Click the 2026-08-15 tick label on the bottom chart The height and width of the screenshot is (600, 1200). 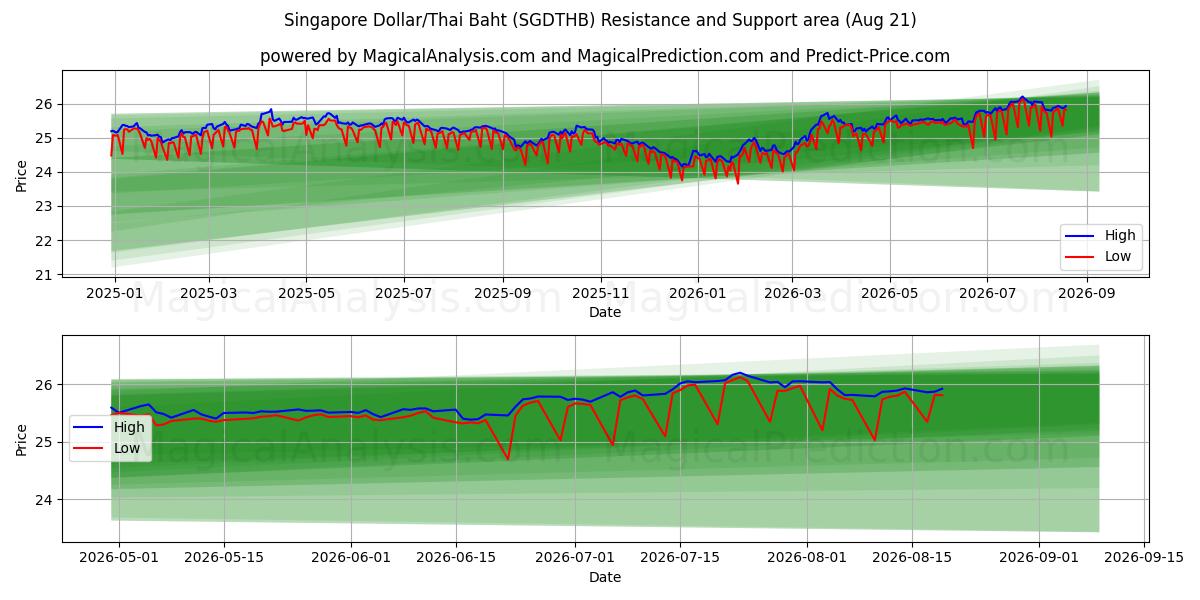[913, 559]
